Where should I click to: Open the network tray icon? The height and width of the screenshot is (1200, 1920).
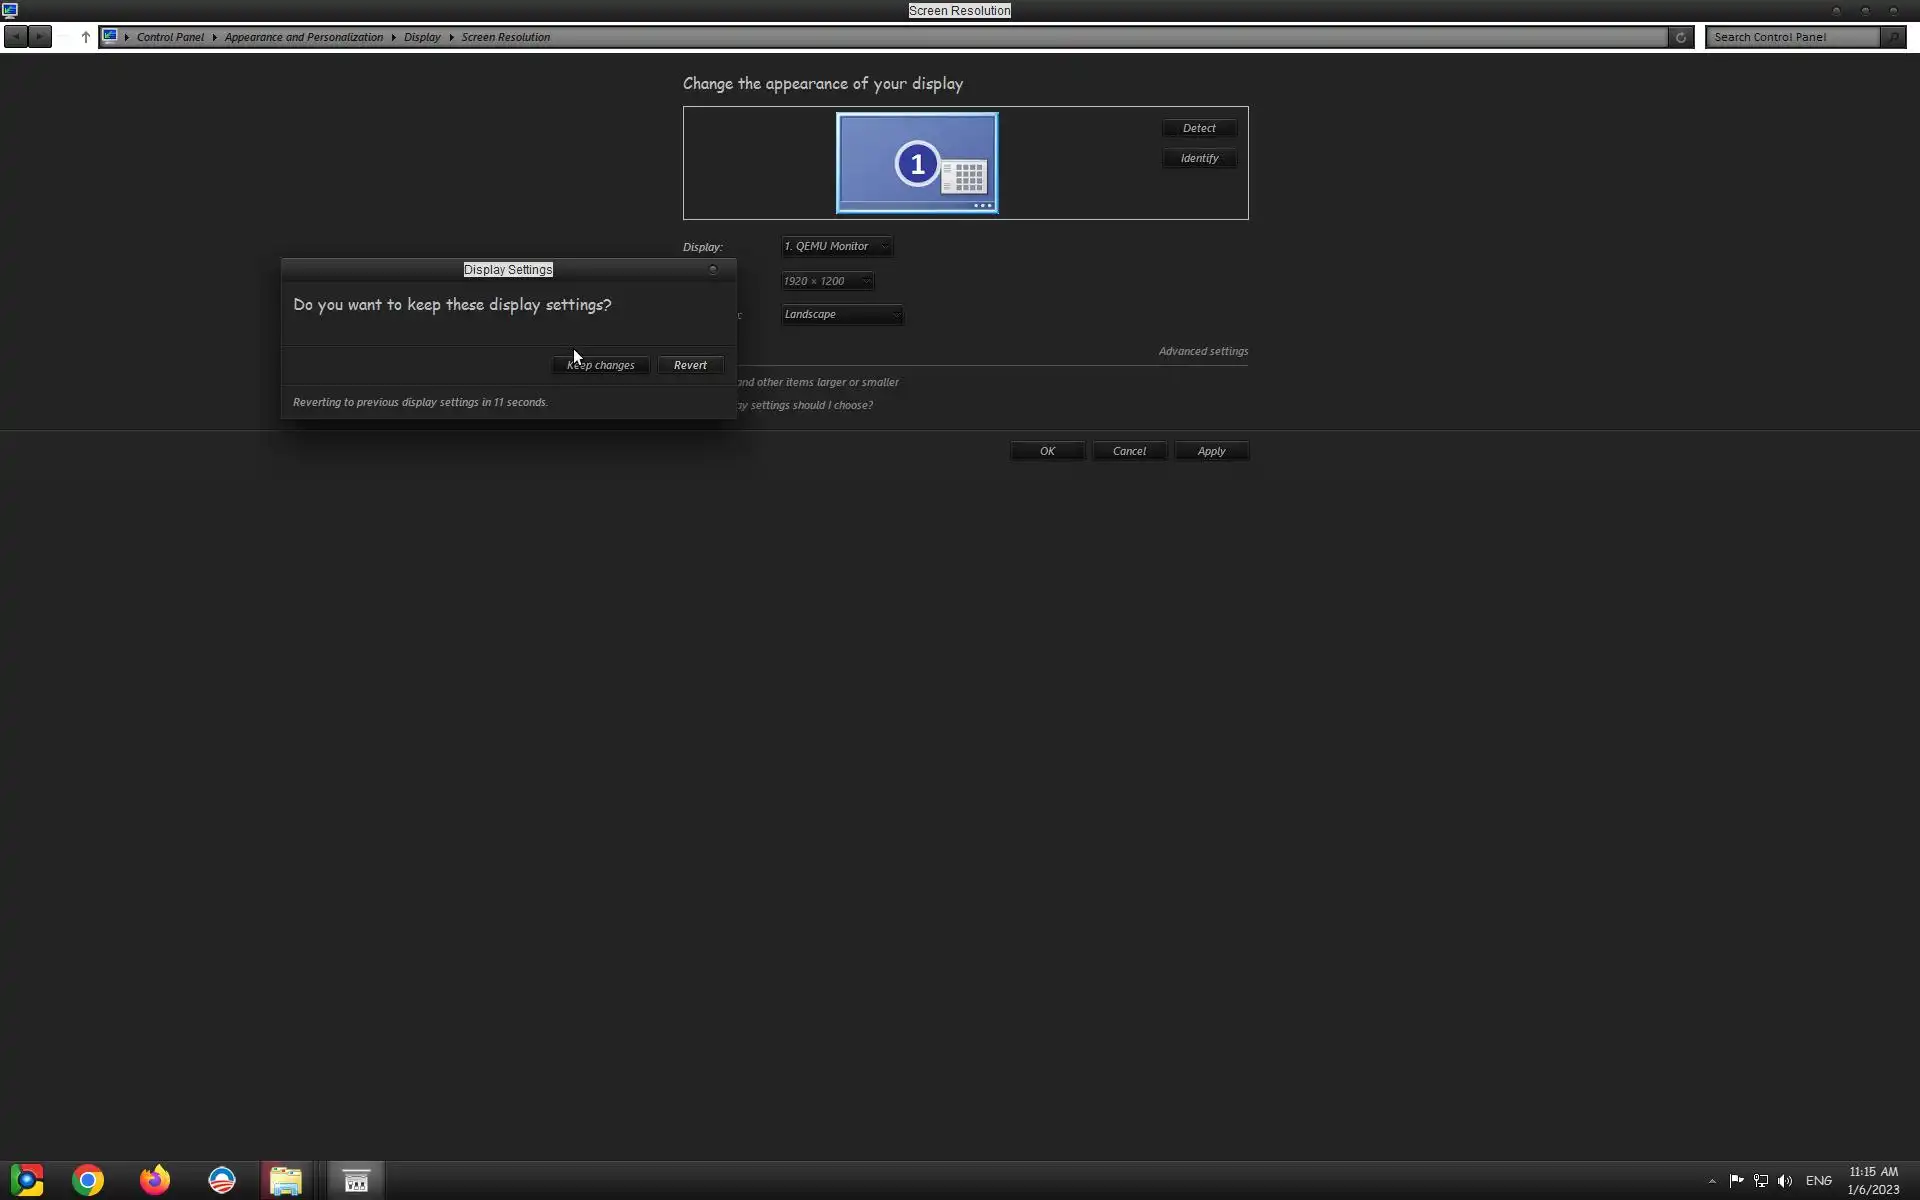point(1761,1181)
